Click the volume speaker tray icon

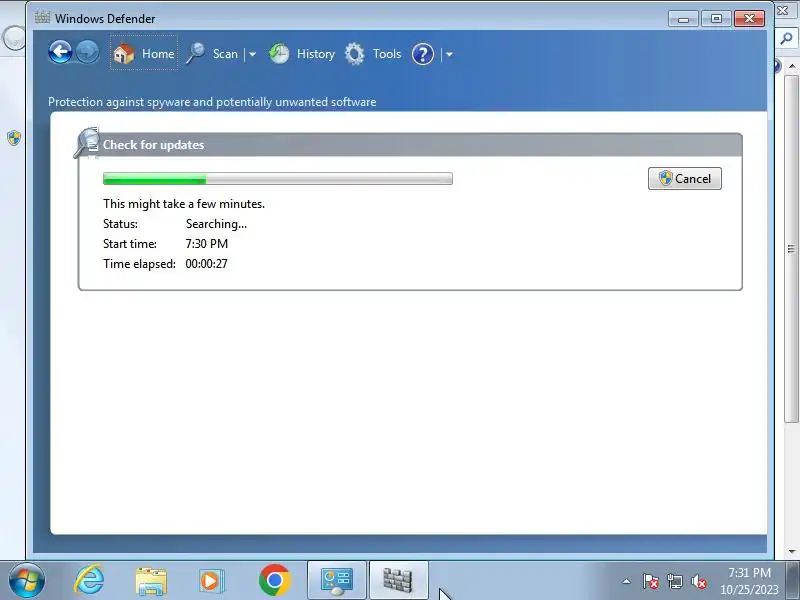699,581
